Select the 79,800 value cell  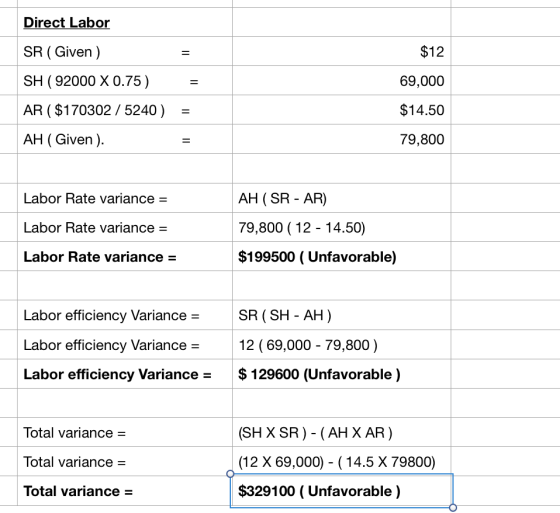tap(341, 139)
